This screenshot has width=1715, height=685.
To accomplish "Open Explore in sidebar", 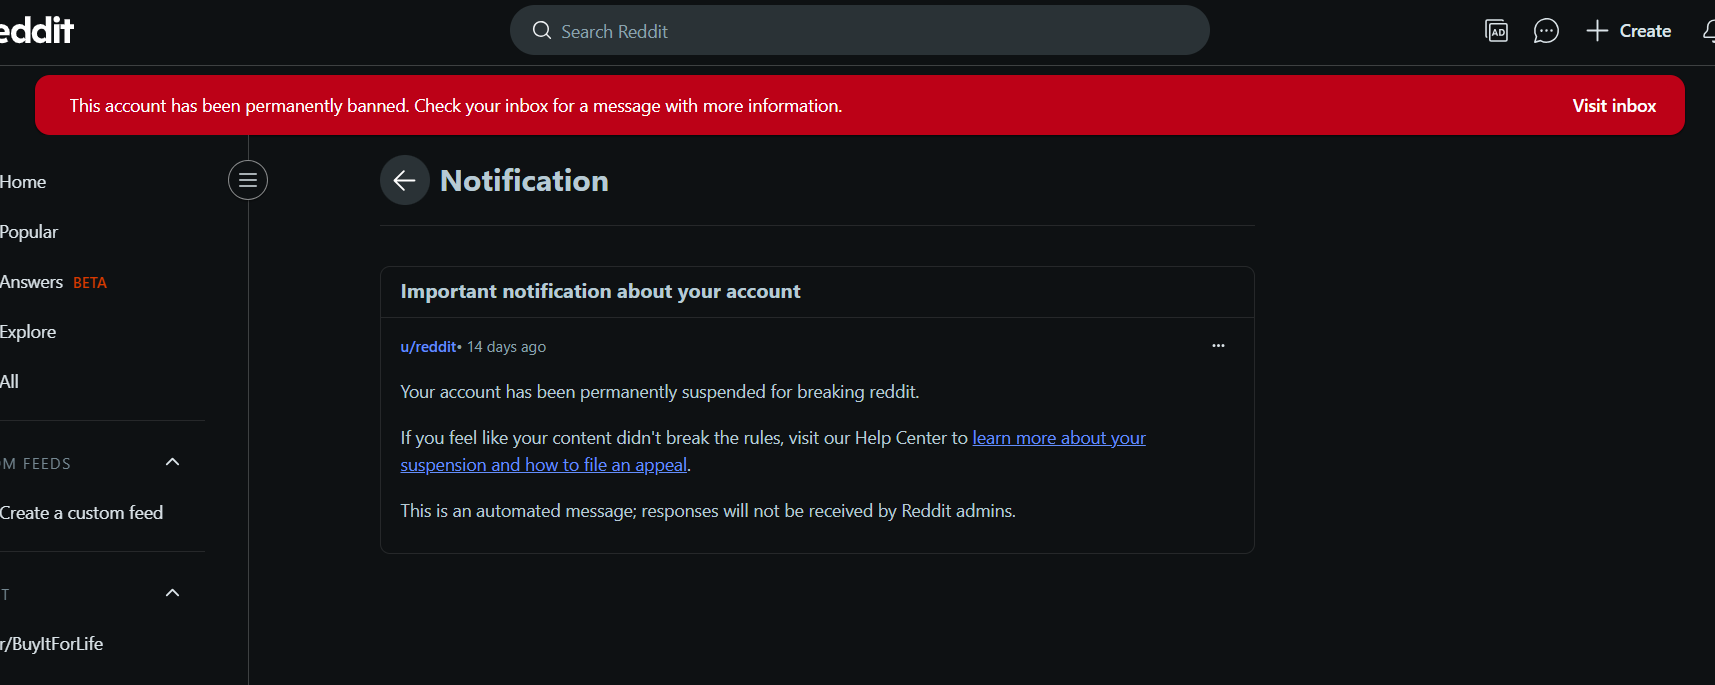I will pos(28,332).
